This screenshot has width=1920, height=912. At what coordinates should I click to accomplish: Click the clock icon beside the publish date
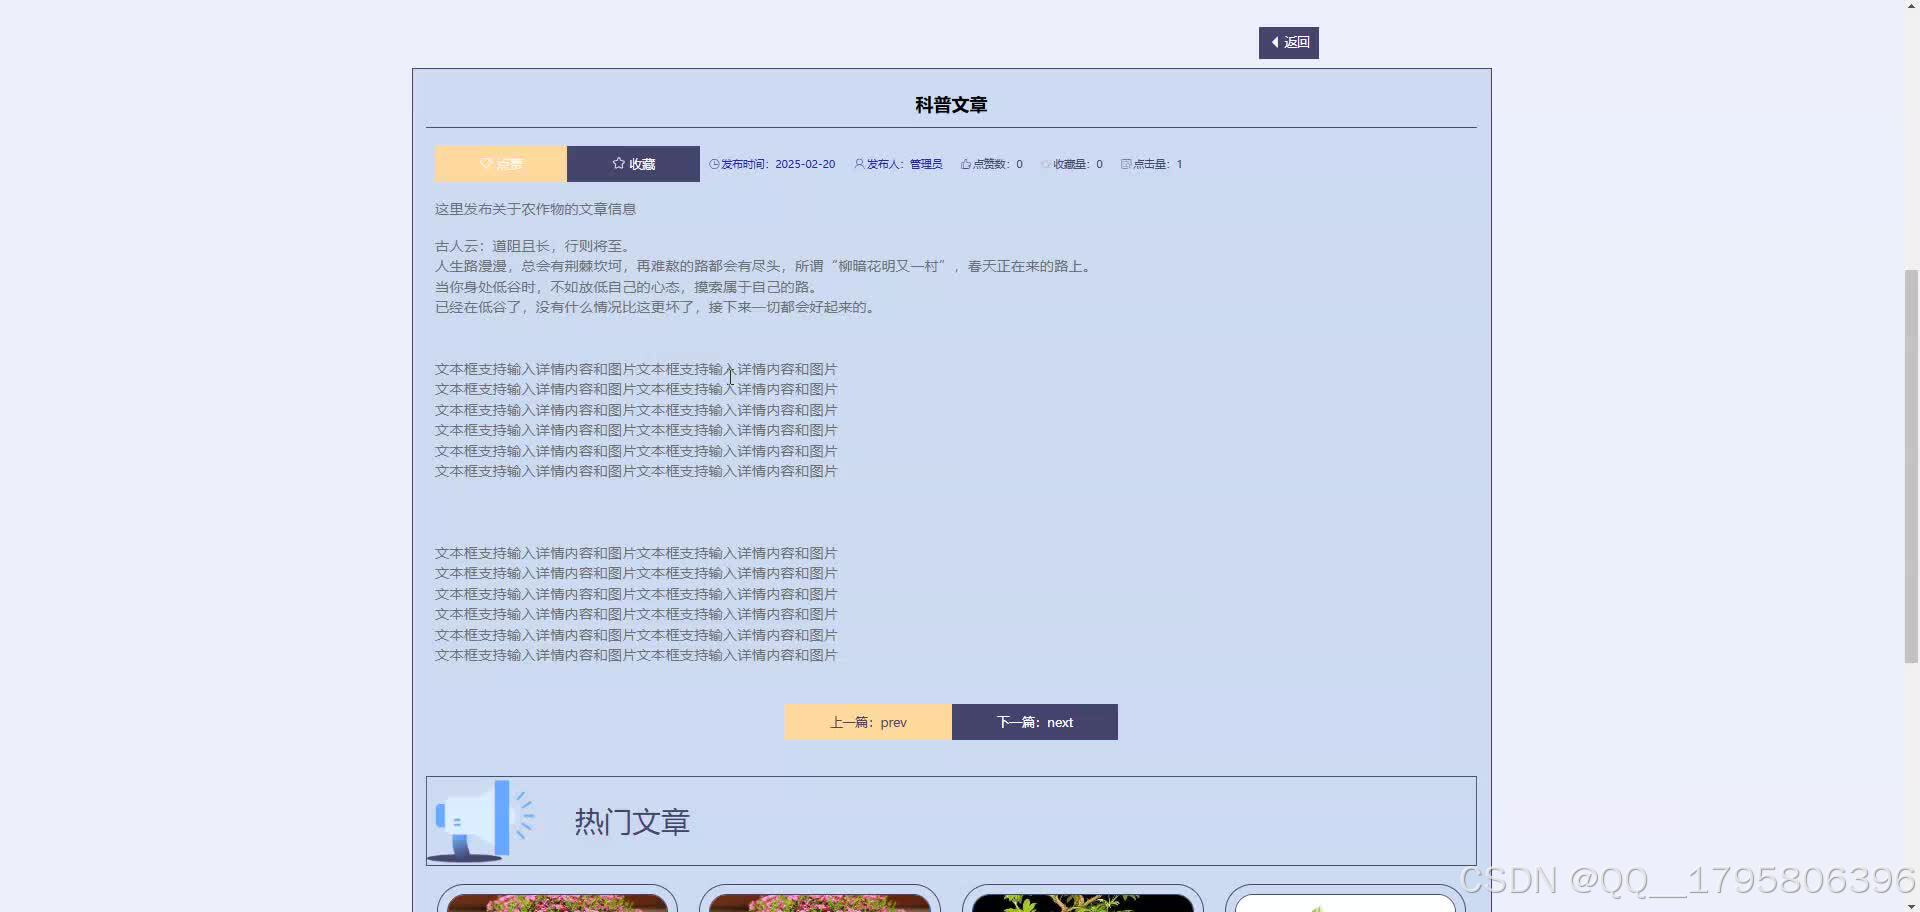pyautogui.click(x=713, y=164)
